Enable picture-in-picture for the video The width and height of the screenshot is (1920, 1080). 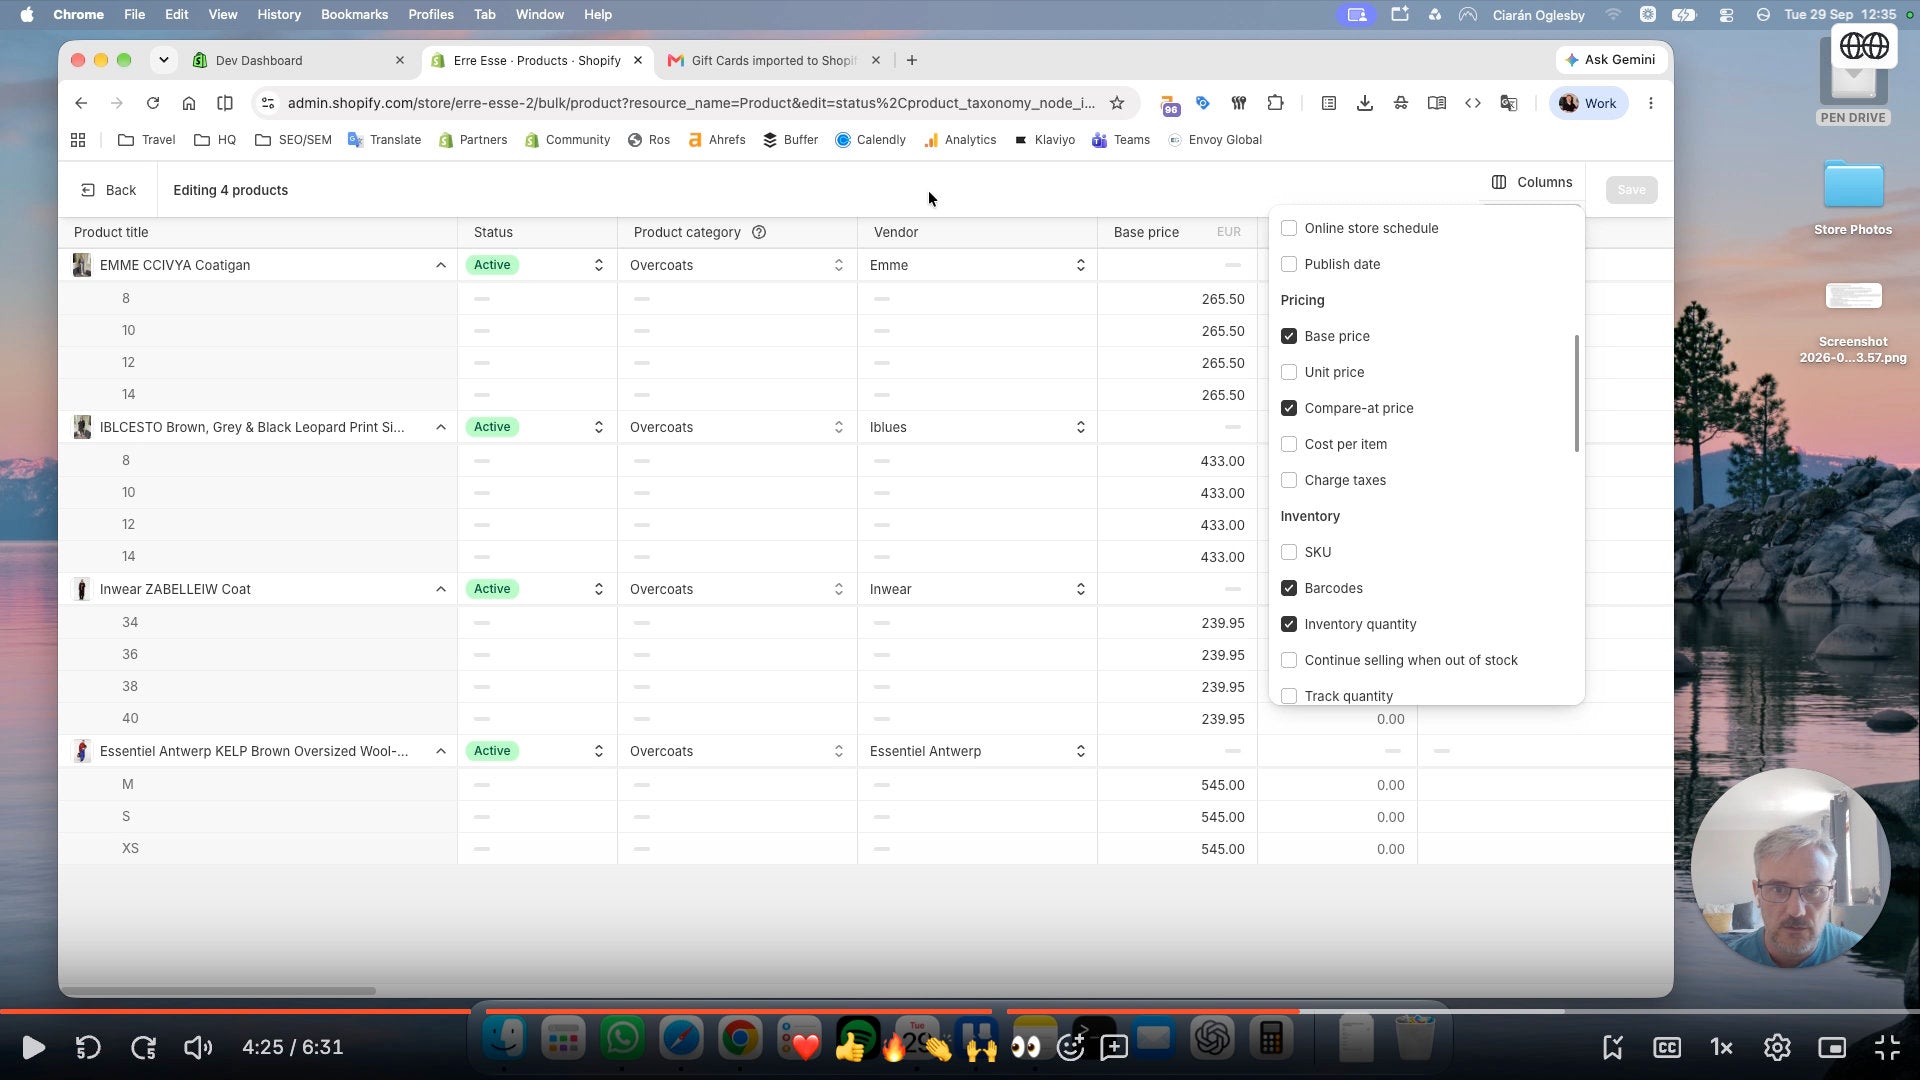click(x=1832, y=1047)
